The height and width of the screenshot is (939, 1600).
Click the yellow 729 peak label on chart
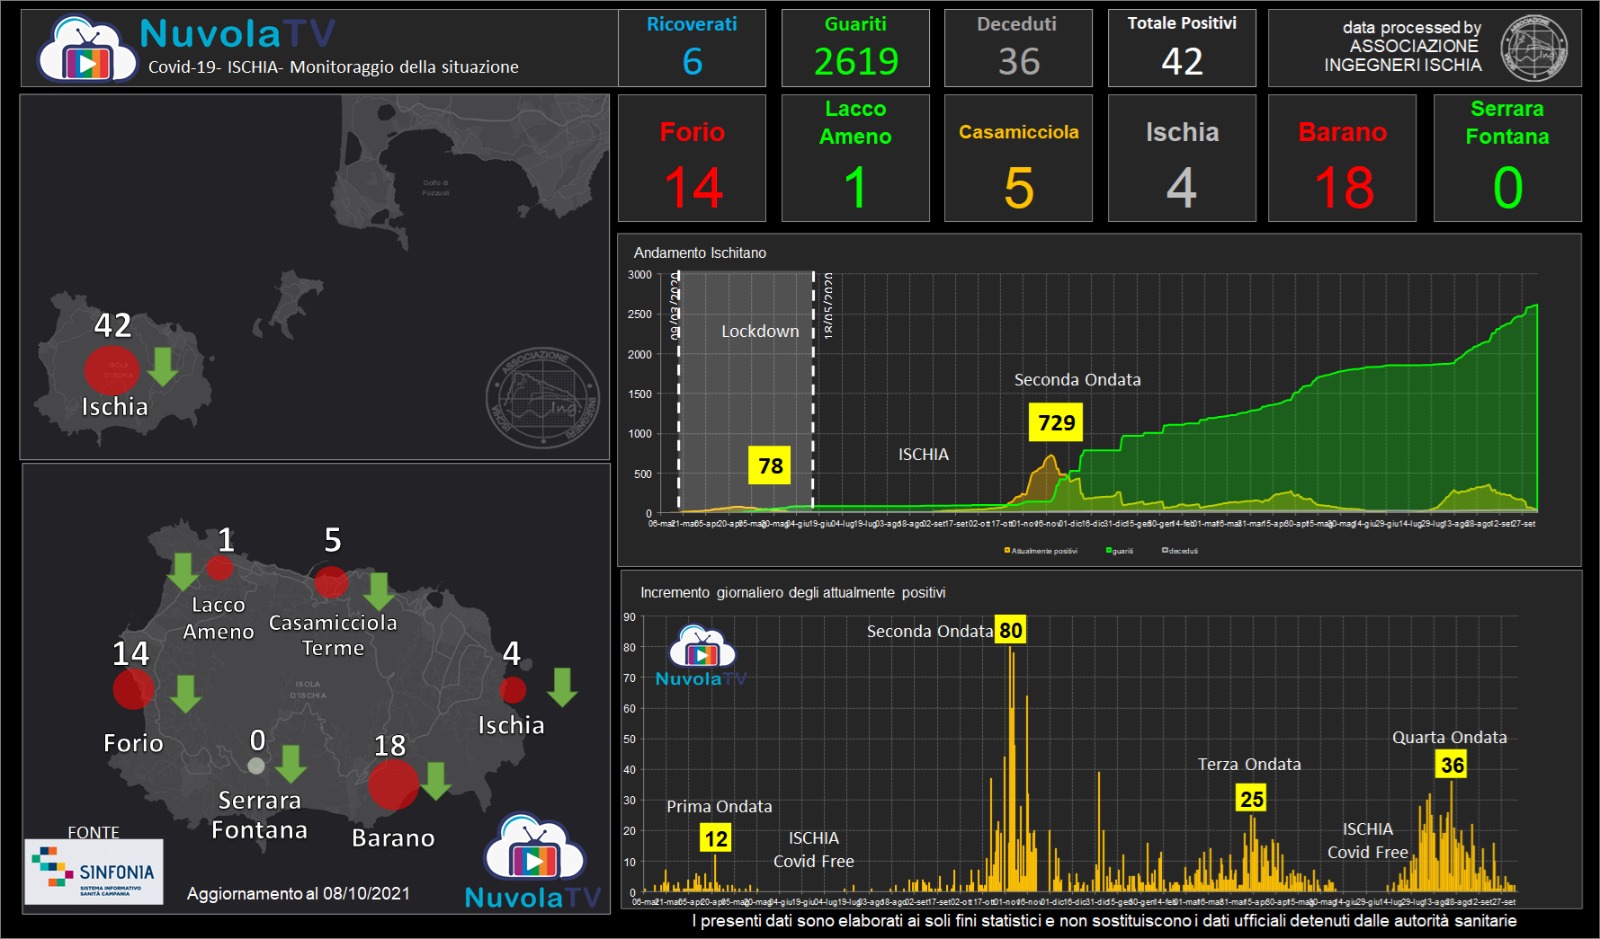(1056, 423)
